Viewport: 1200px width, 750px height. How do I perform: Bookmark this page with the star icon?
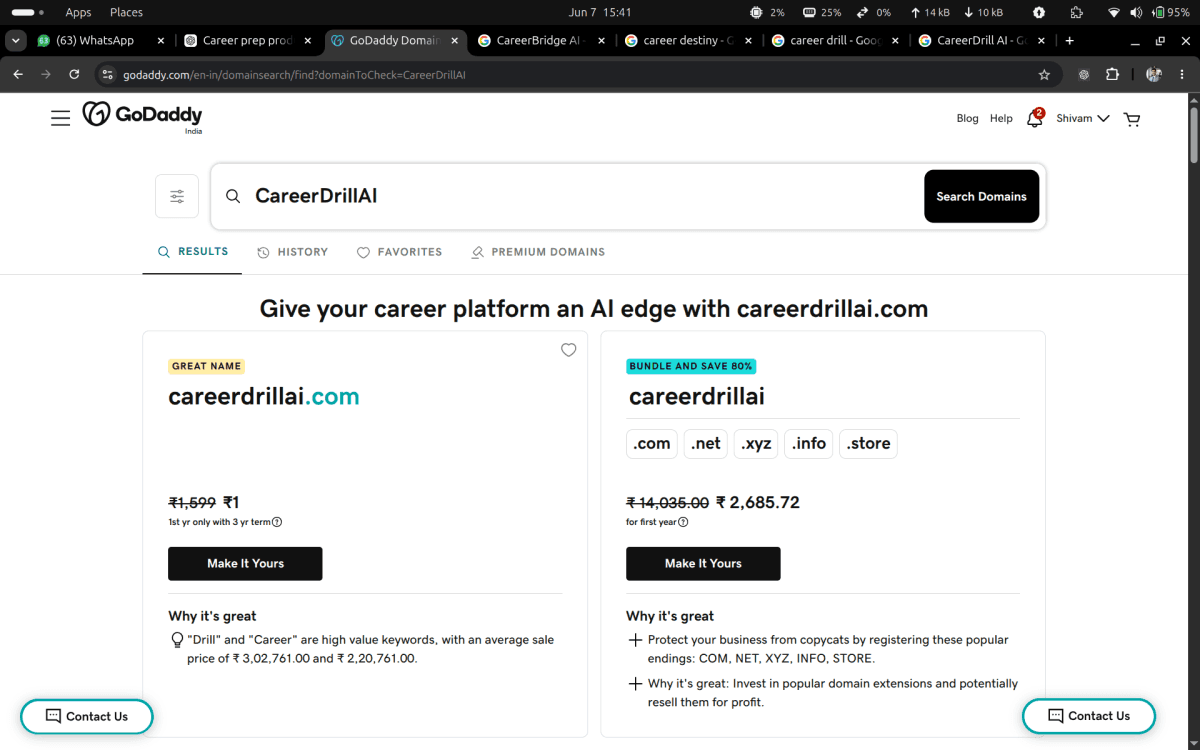point(1044,74)
